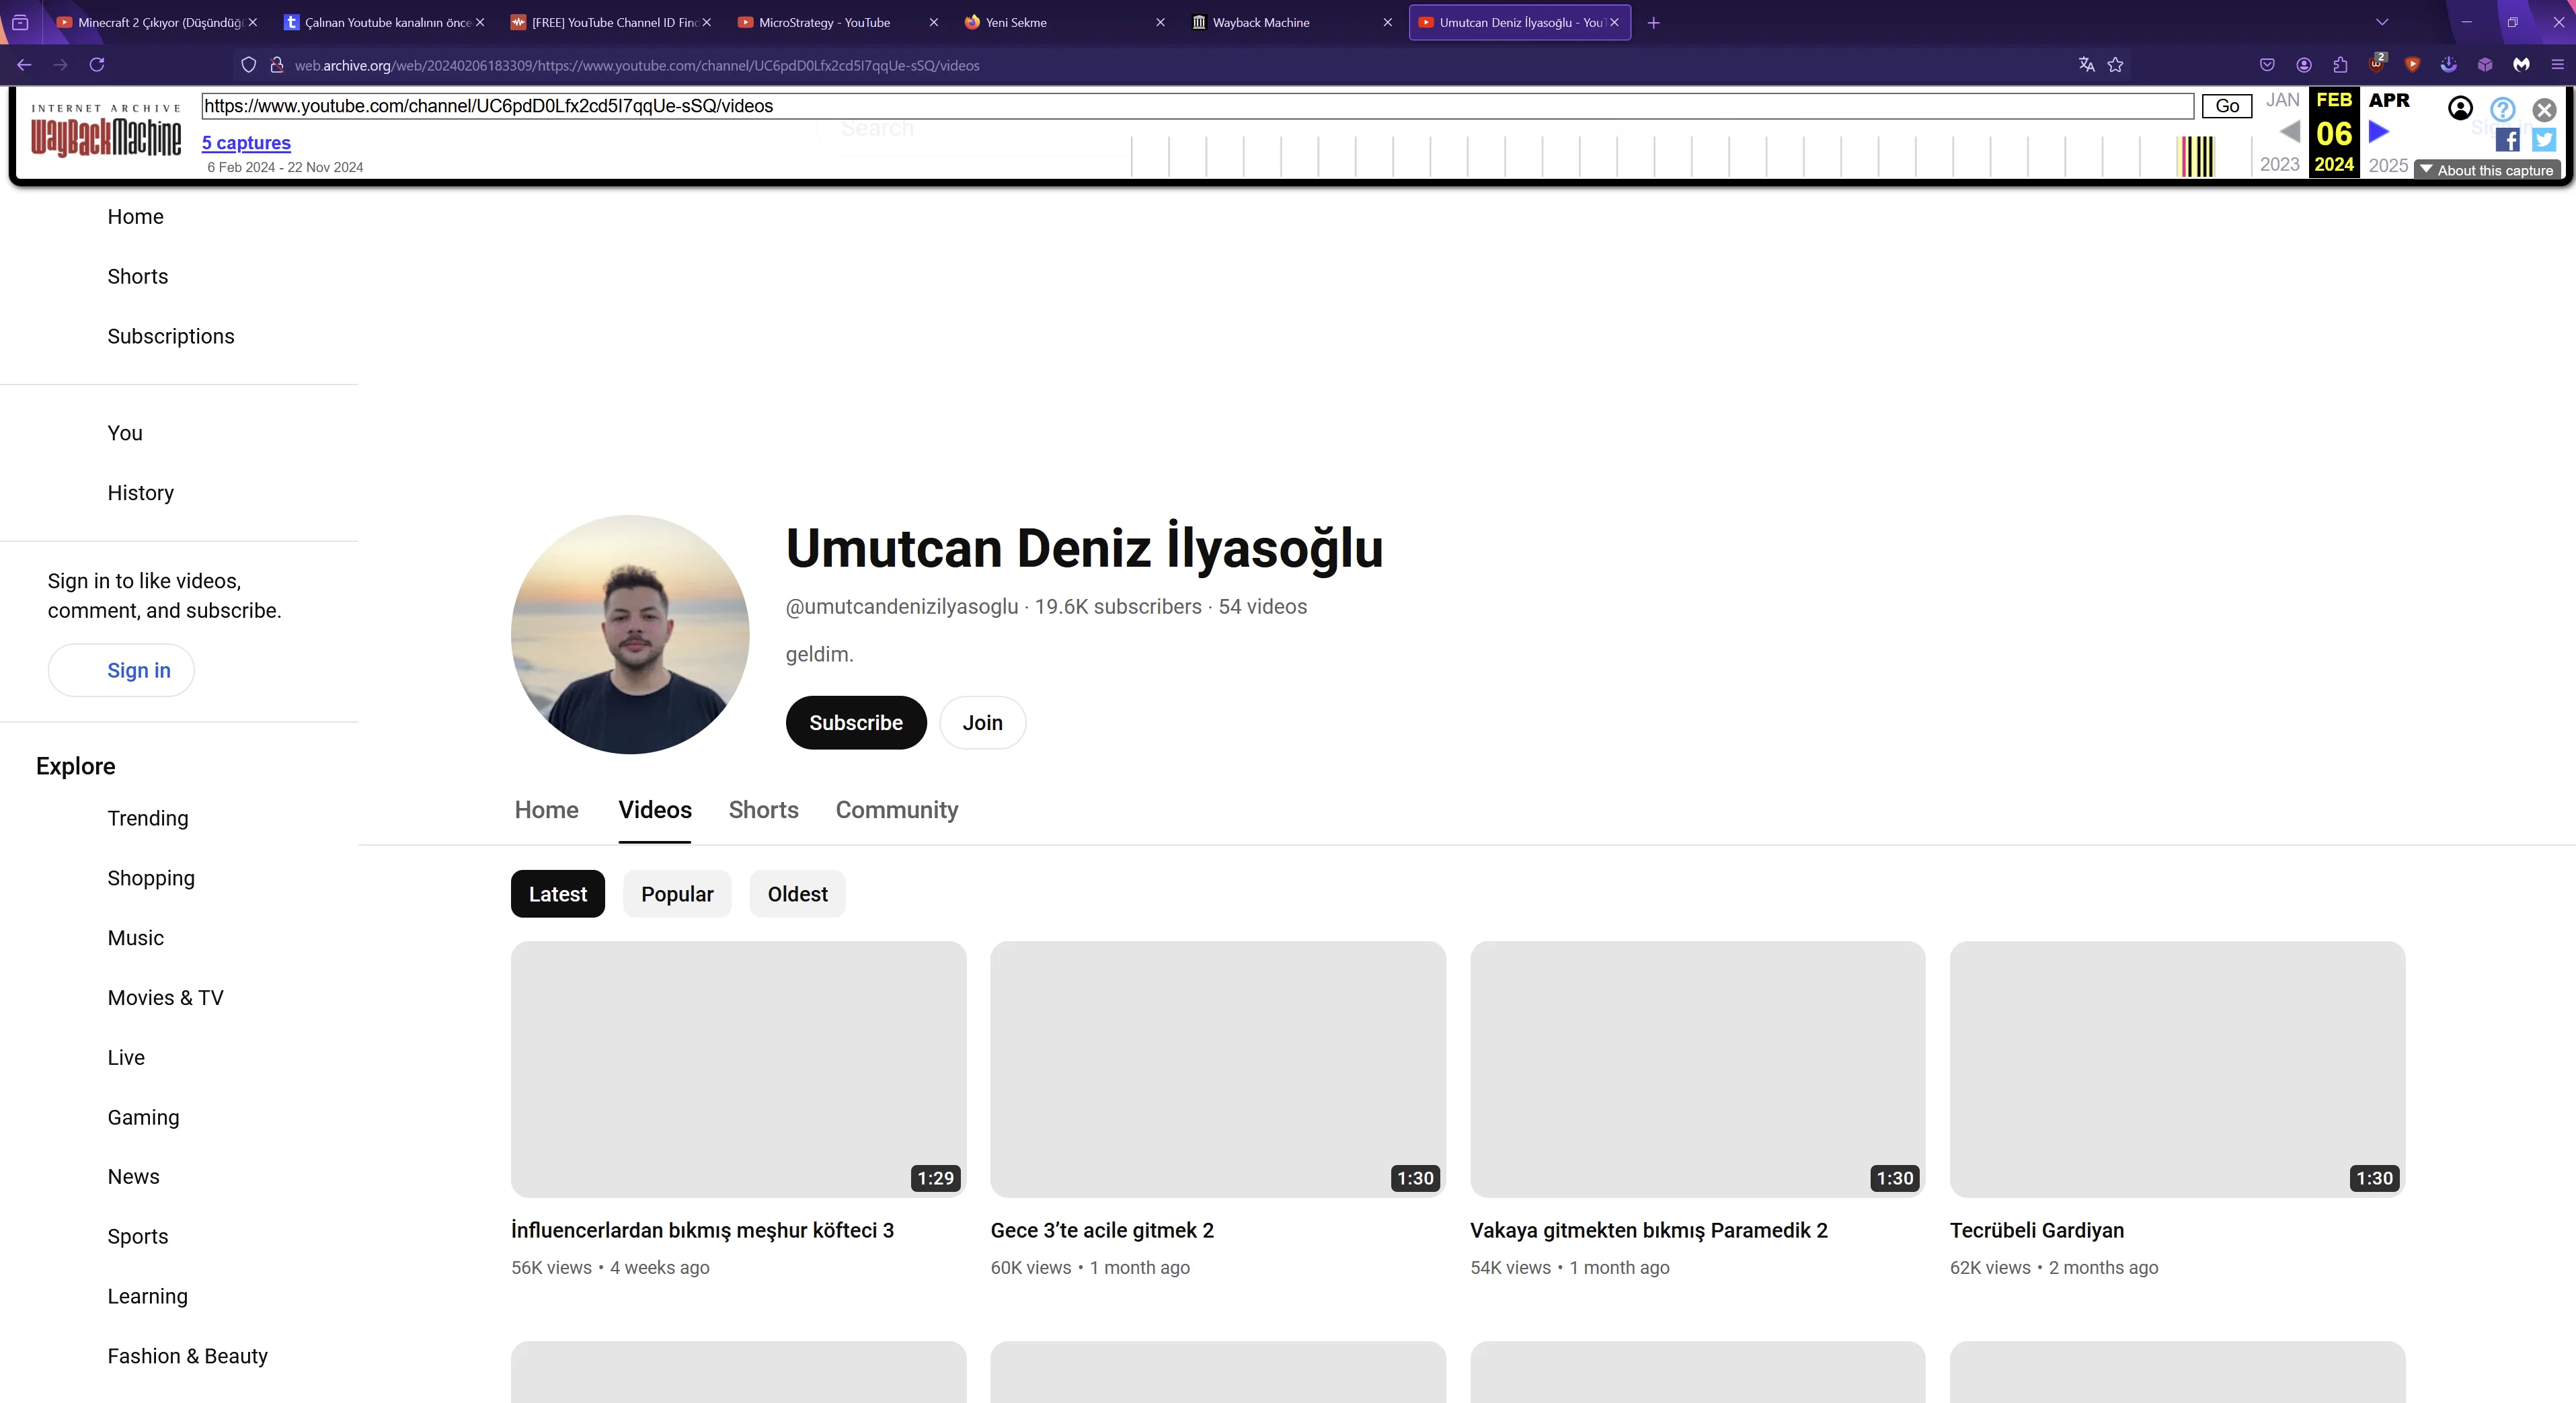
Task: Open Gaming in Explore
Action: (x=143, y=1117)
